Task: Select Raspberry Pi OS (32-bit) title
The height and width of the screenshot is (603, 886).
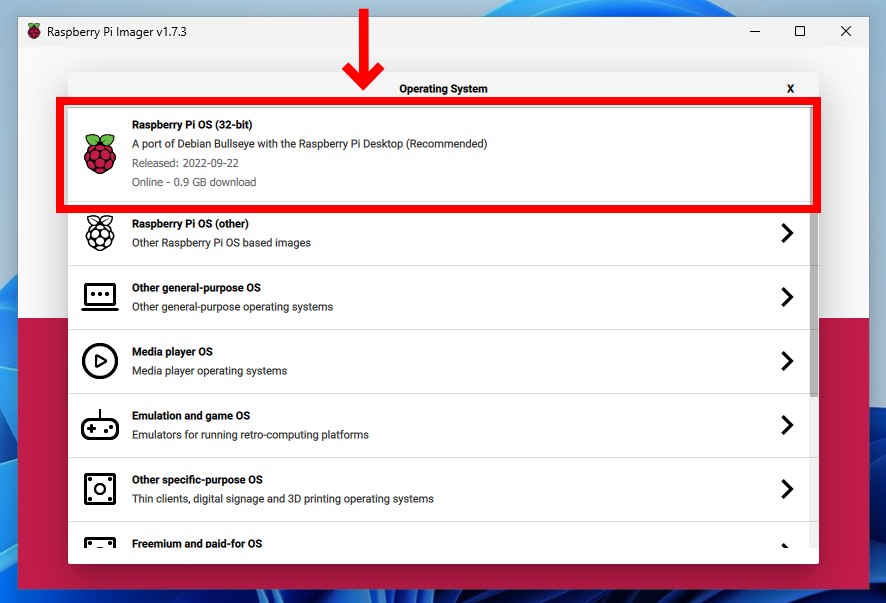Action: 192,125
